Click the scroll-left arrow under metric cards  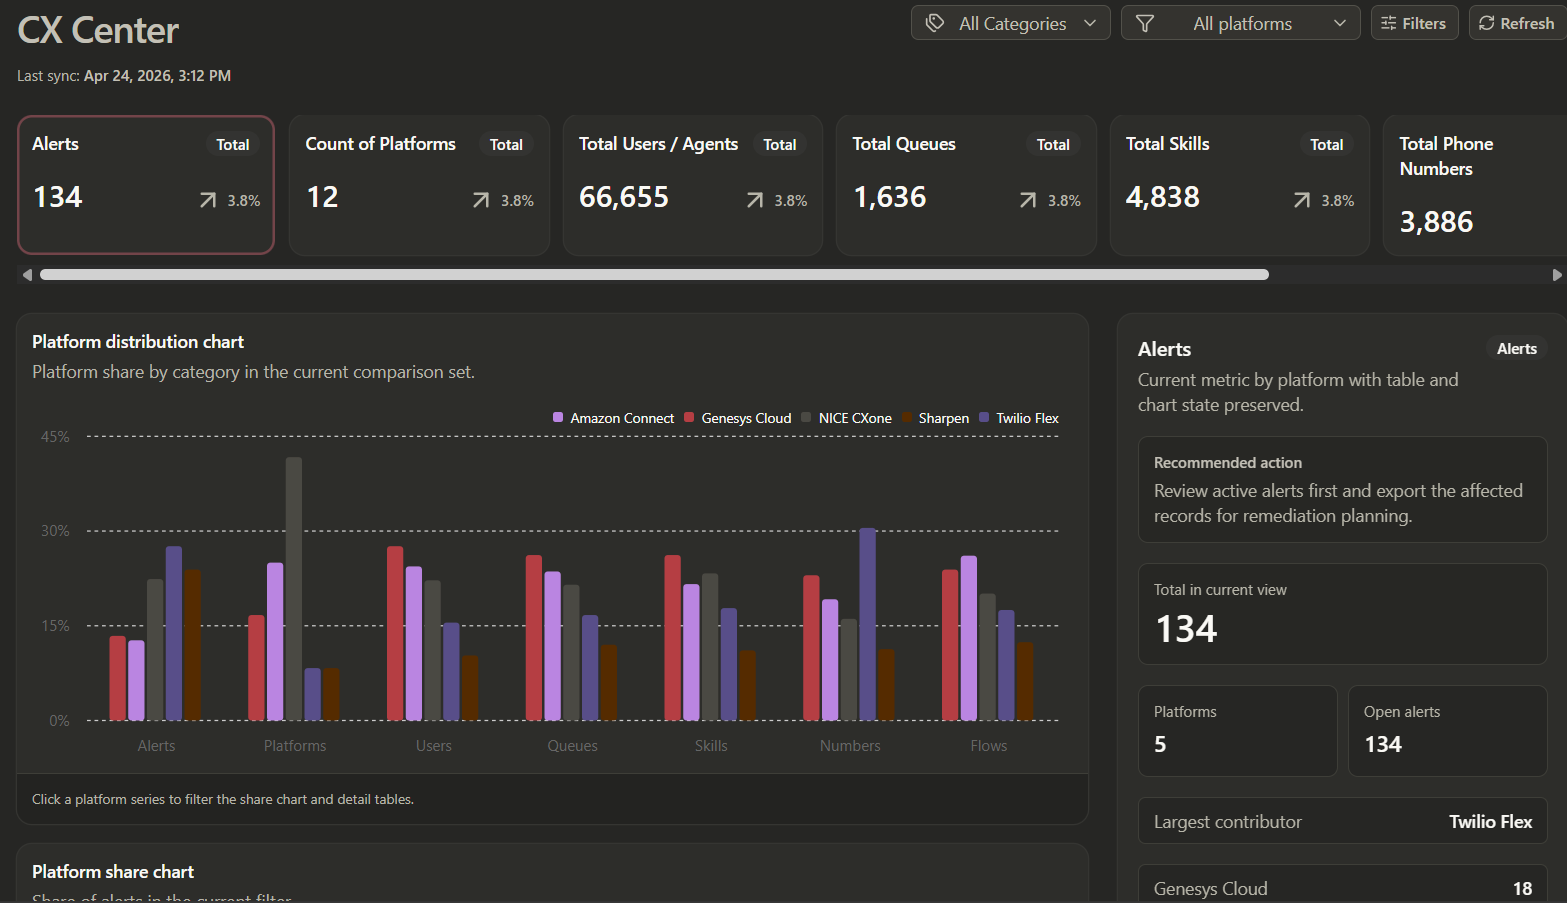(x=27, y=274)
